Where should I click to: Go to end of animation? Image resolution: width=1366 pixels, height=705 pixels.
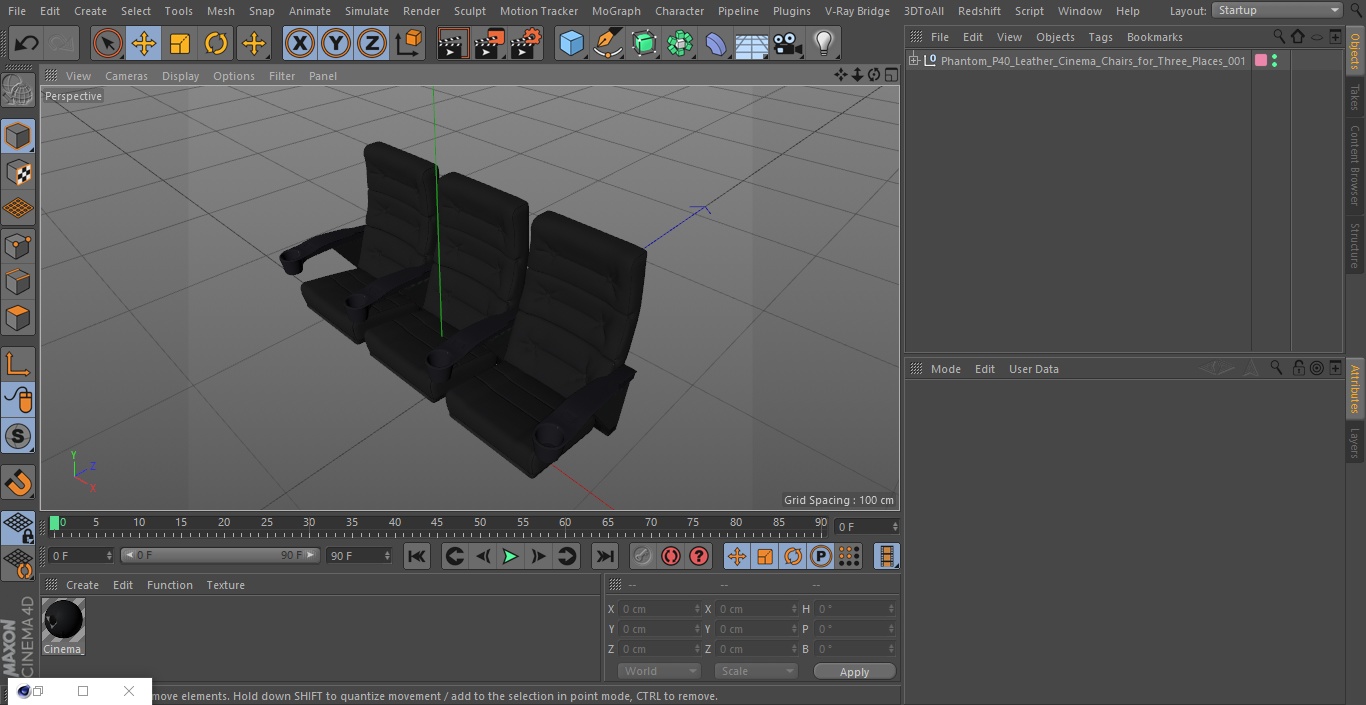(605, 556)
